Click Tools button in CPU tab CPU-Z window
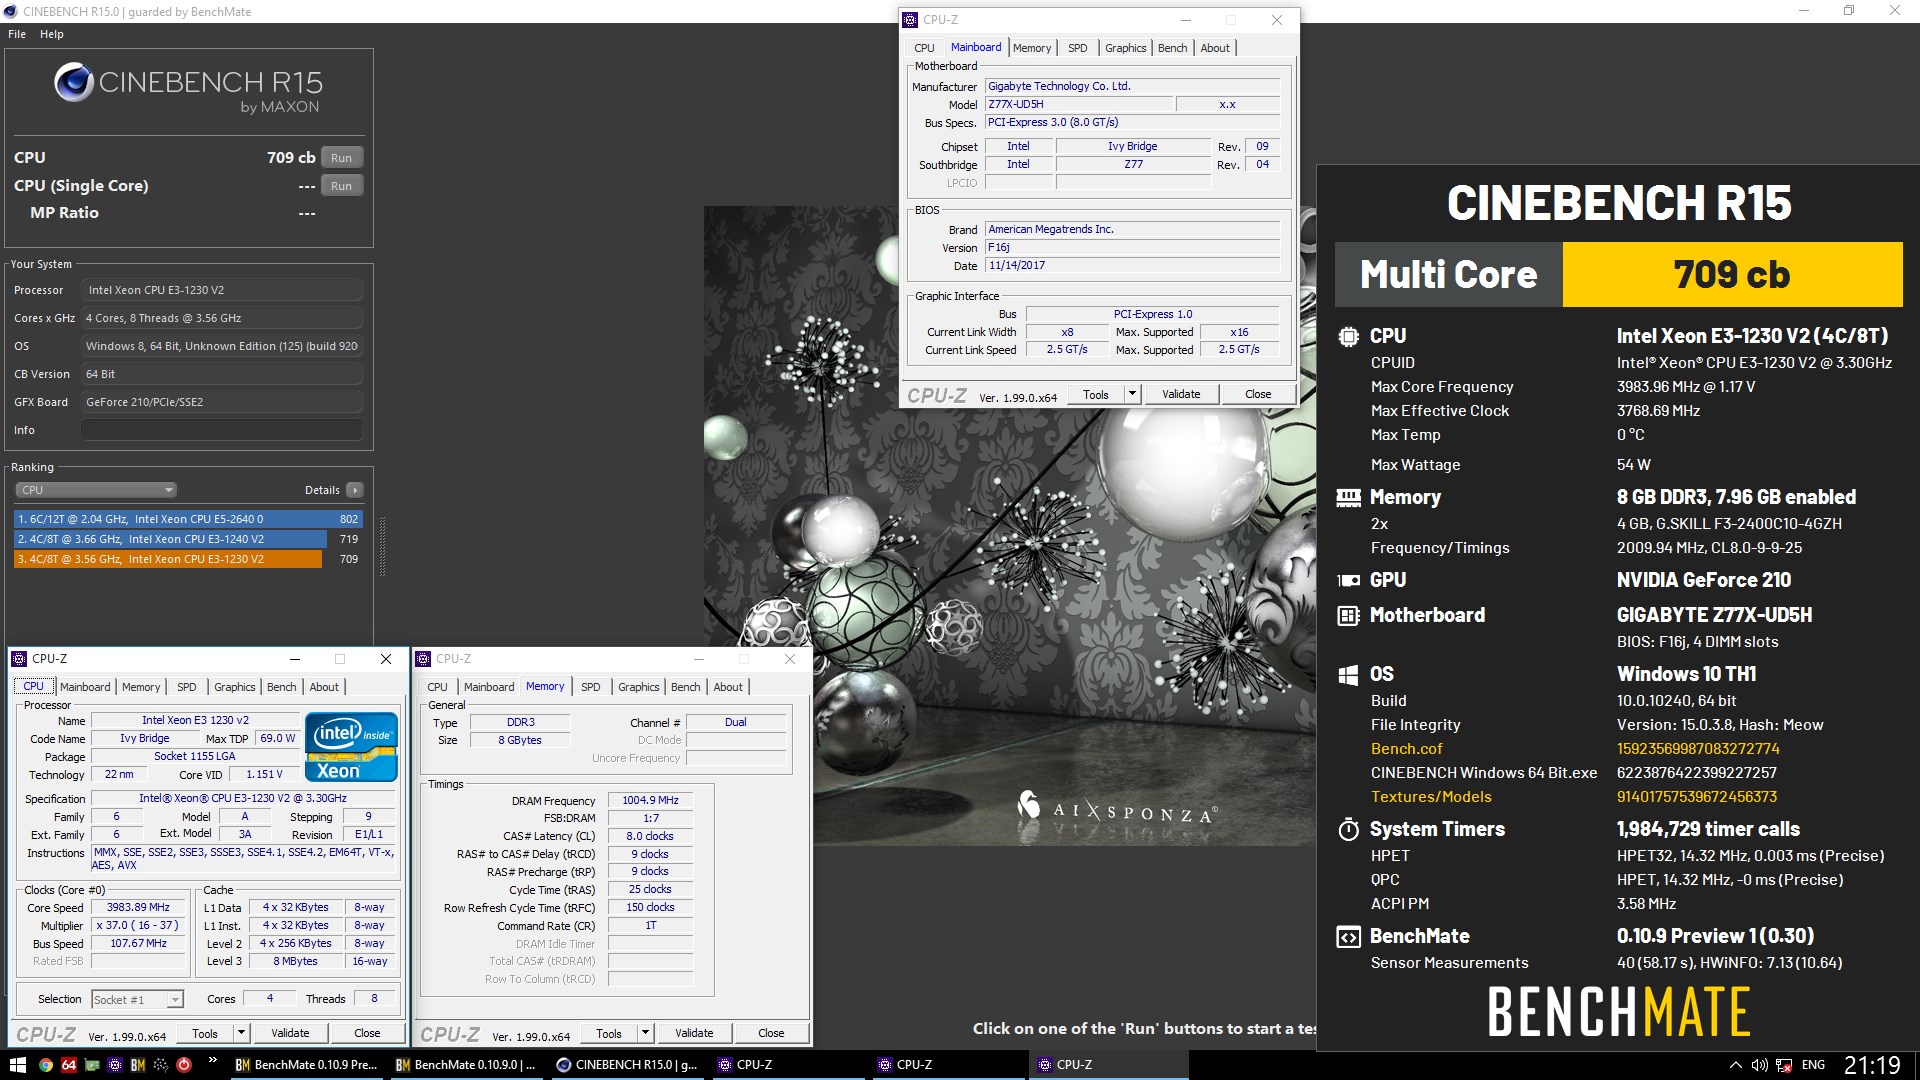1920x1080 pixels. click(x=205, y=1034)
